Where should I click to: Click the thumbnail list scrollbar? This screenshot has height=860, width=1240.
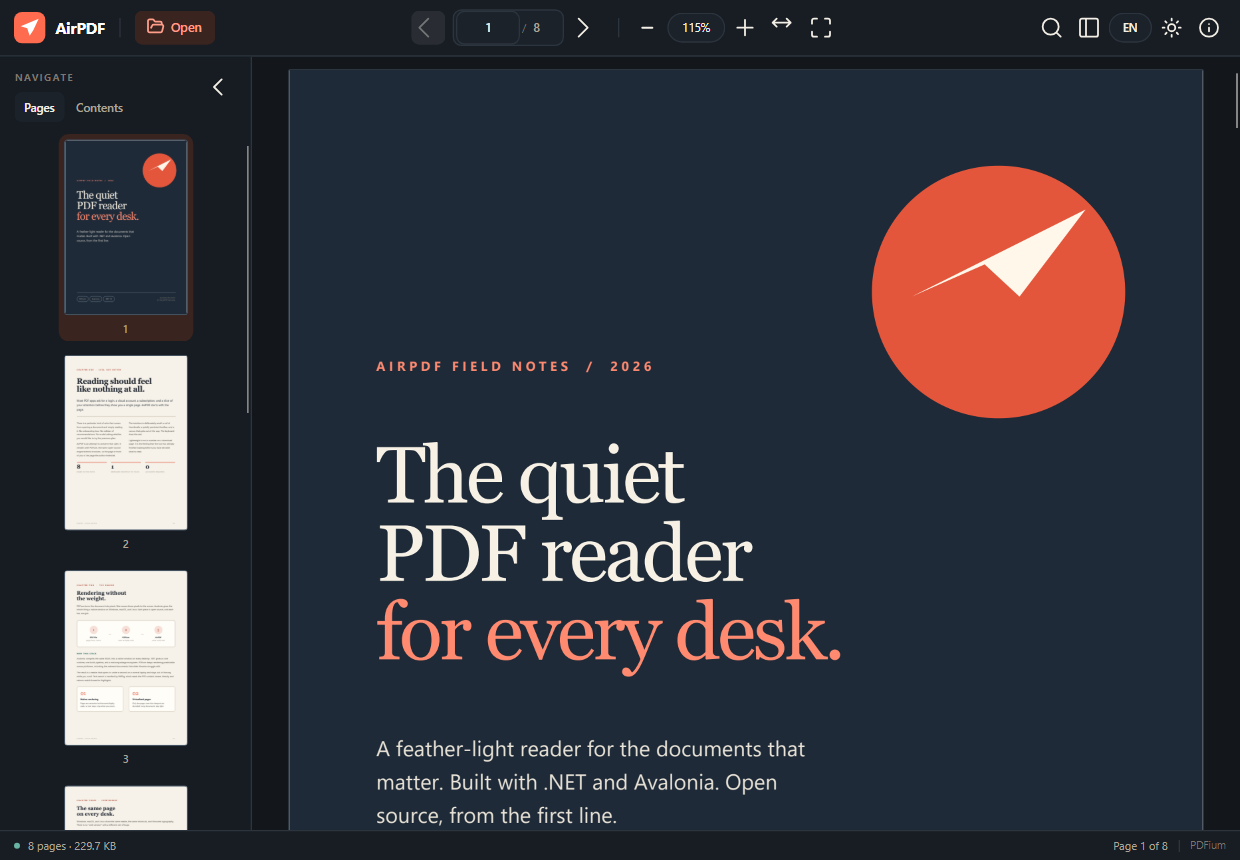[x=248, y=280]
